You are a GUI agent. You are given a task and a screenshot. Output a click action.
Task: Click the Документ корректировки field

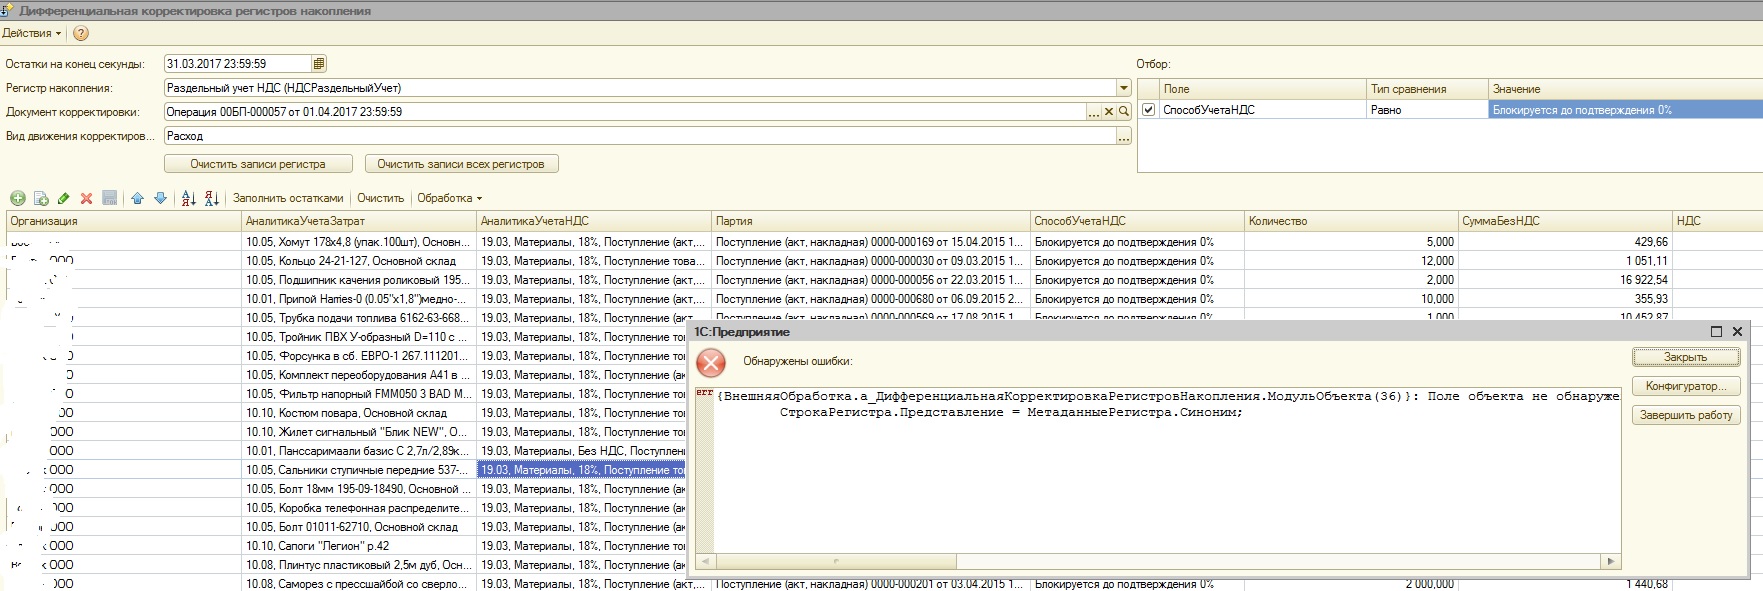pos(624,112)
